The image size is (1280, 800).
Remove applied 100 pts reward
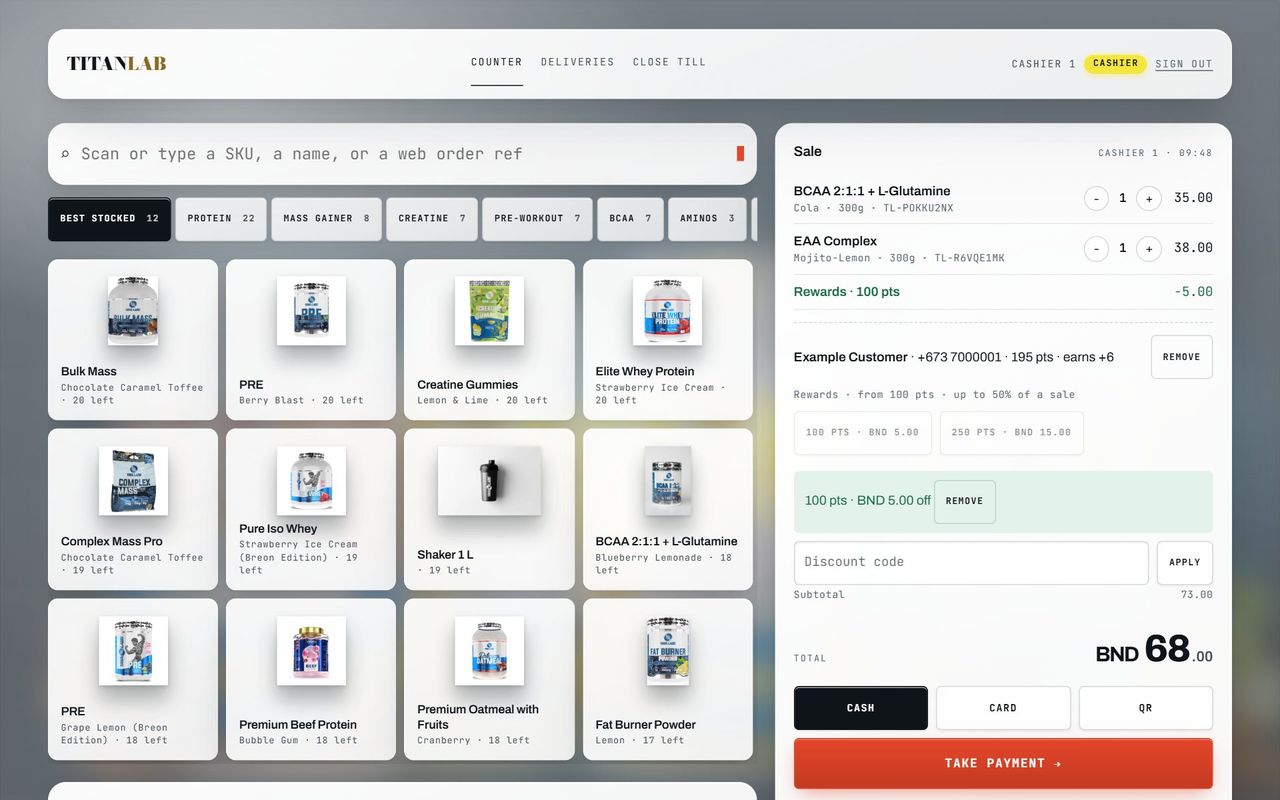pyautogui.click(x=965, y=502)
